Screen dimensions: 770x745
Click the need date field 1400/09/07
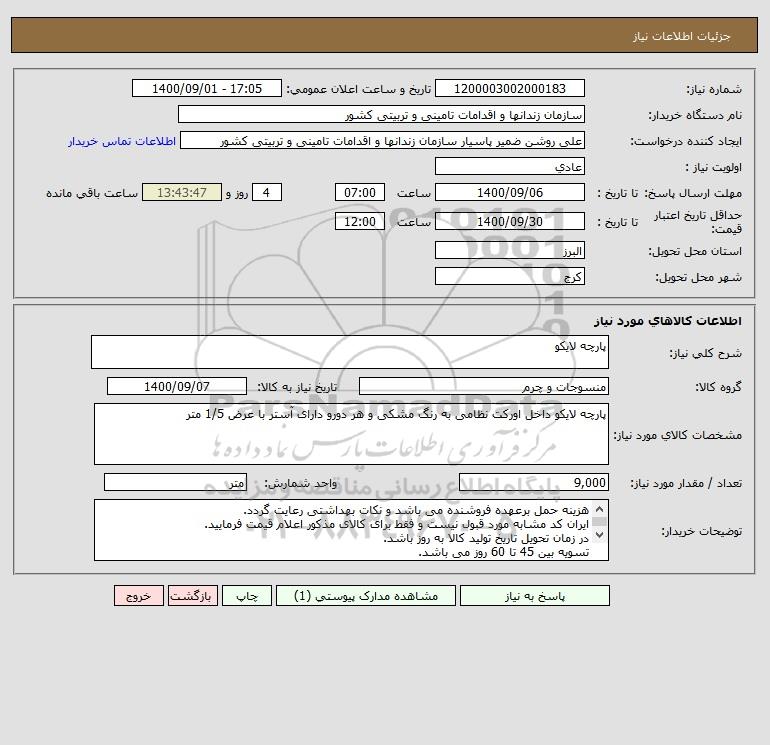click(x=177, y=386)
